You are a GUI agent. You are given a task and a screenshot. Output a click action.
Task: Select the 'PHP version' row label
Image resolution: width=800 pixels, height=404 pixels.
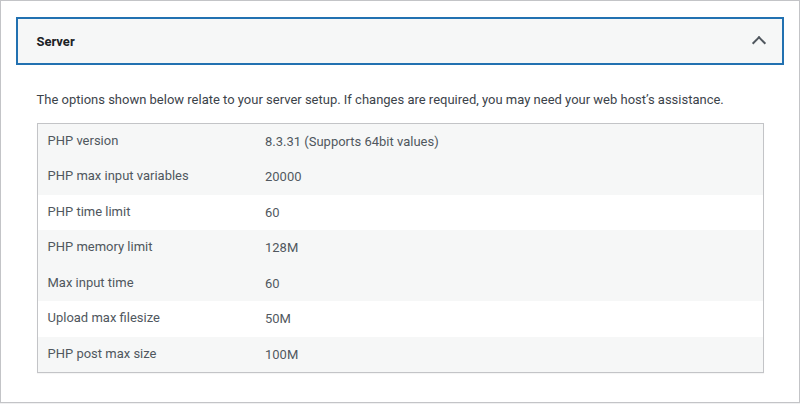83,141
